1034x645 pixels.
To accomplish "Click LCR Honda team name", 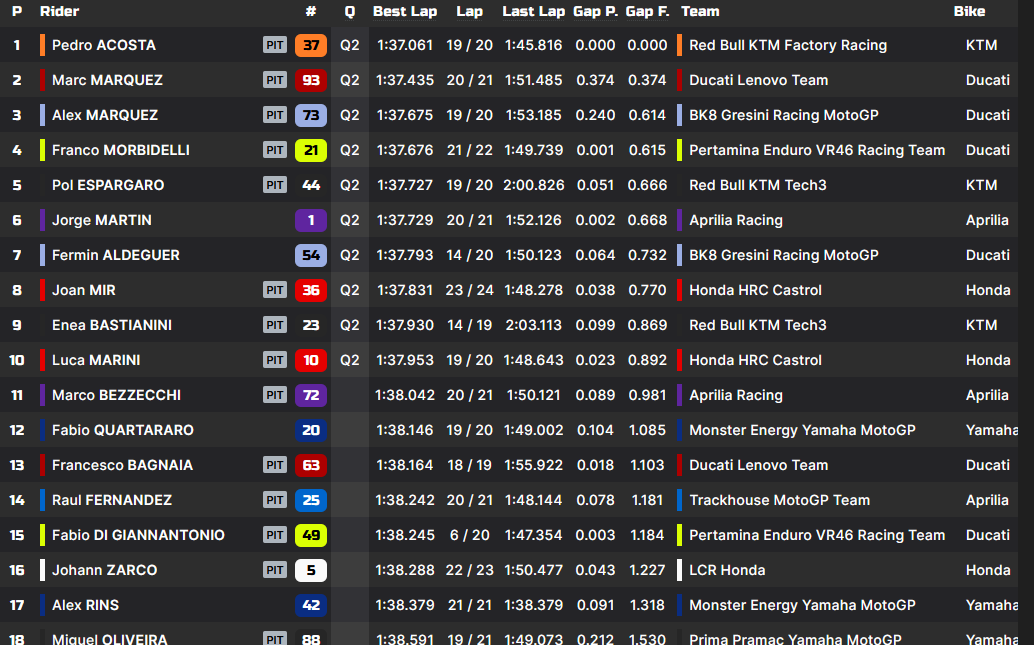I will click(727, 569).
